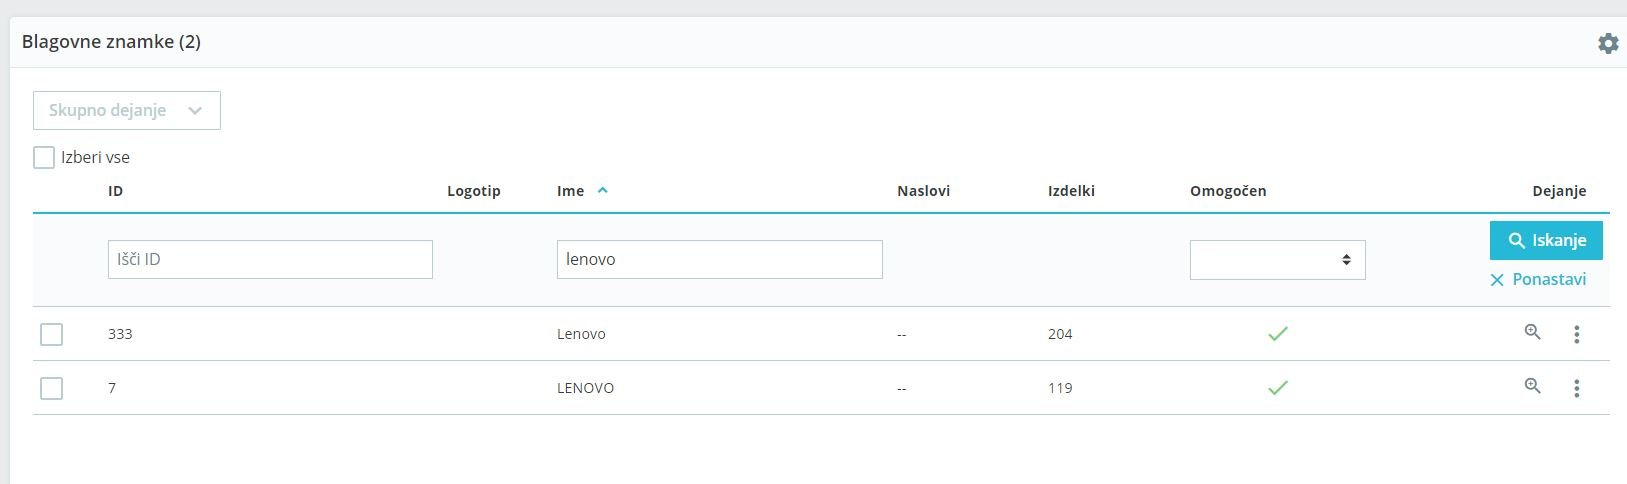Reset filters with Ponastavi link

[x=1538, y=279]
